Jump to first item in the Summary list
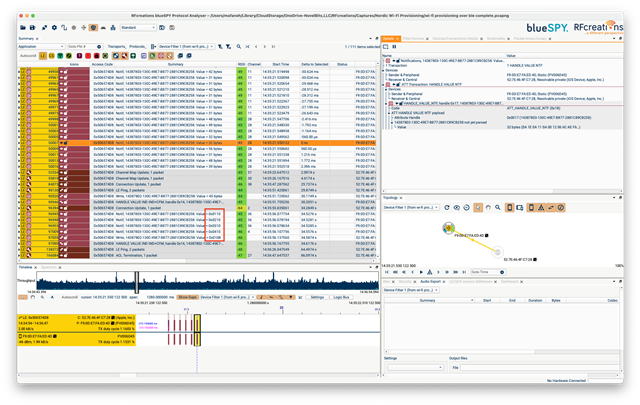Screen dimensions: 640x405 pos(247,47)
